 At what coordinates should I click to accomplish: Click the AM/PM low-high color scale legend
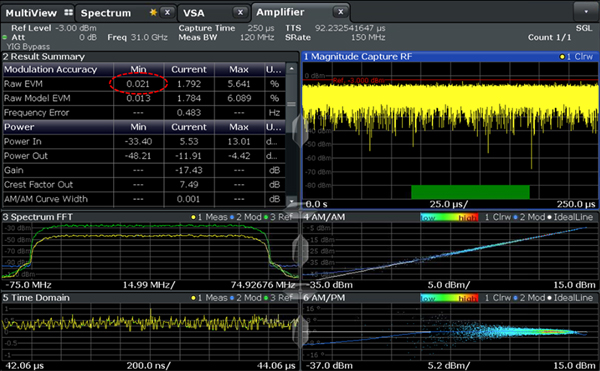449,298
